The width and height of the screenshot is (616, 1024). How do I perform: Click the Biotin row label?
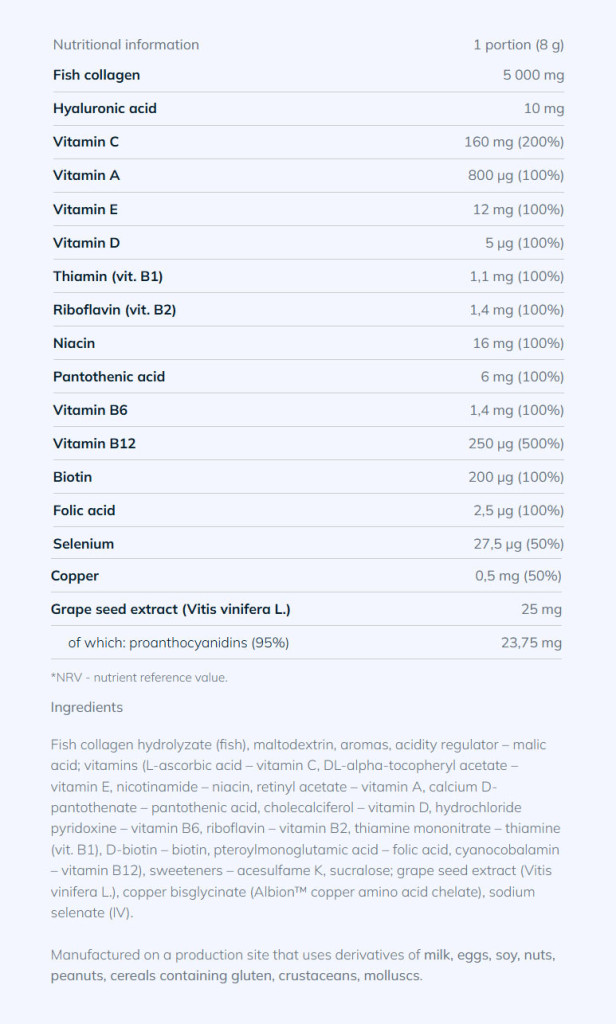[72, 477]
